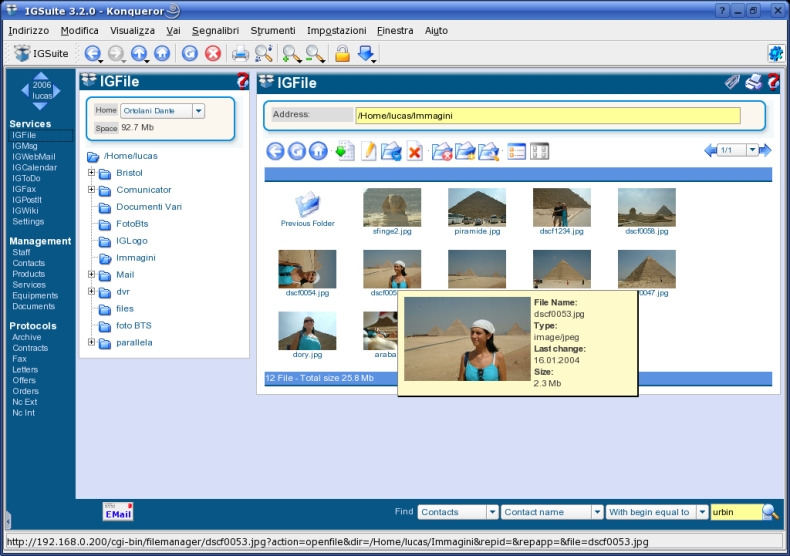Screen dimensions: 790x556
Task: Switch to the detailed list view icon
Action: [x=516, y=151]
